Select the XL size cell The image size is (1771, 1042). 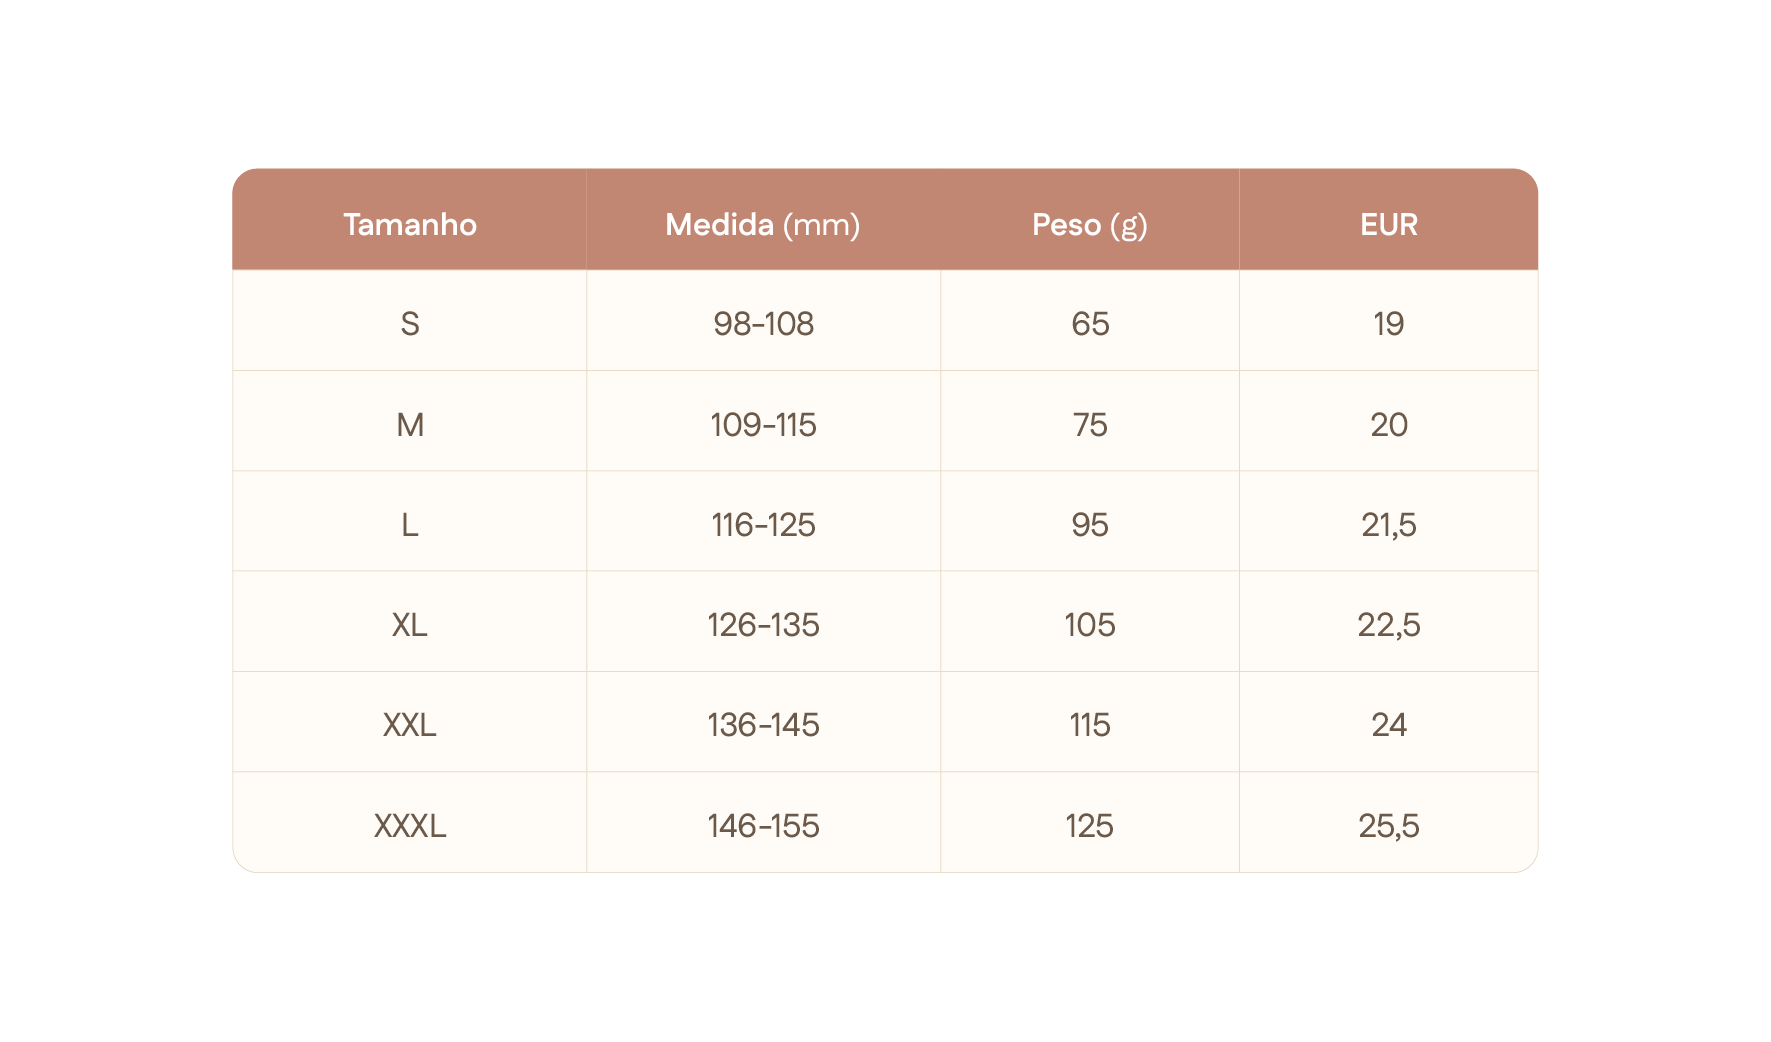pos(410,625)
